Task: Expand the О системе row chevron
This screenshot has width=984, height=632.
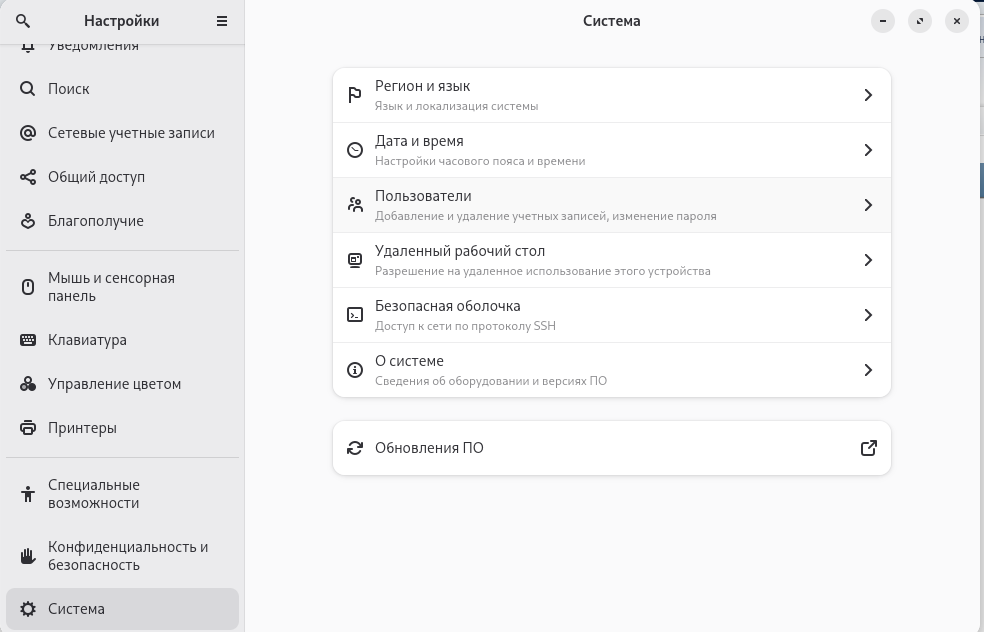Action: (869, 370)
